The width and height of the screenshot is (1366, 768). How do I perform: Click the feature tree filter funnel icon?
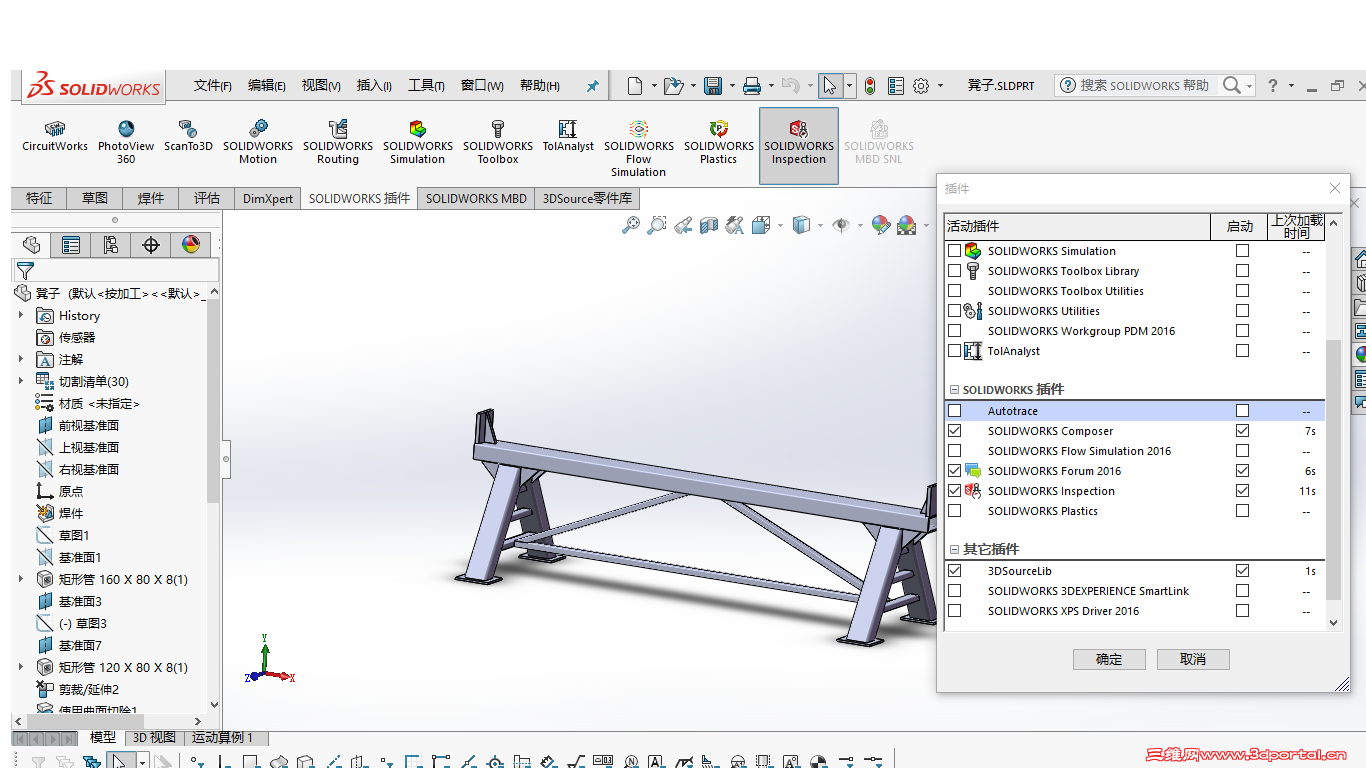point(25,270)
